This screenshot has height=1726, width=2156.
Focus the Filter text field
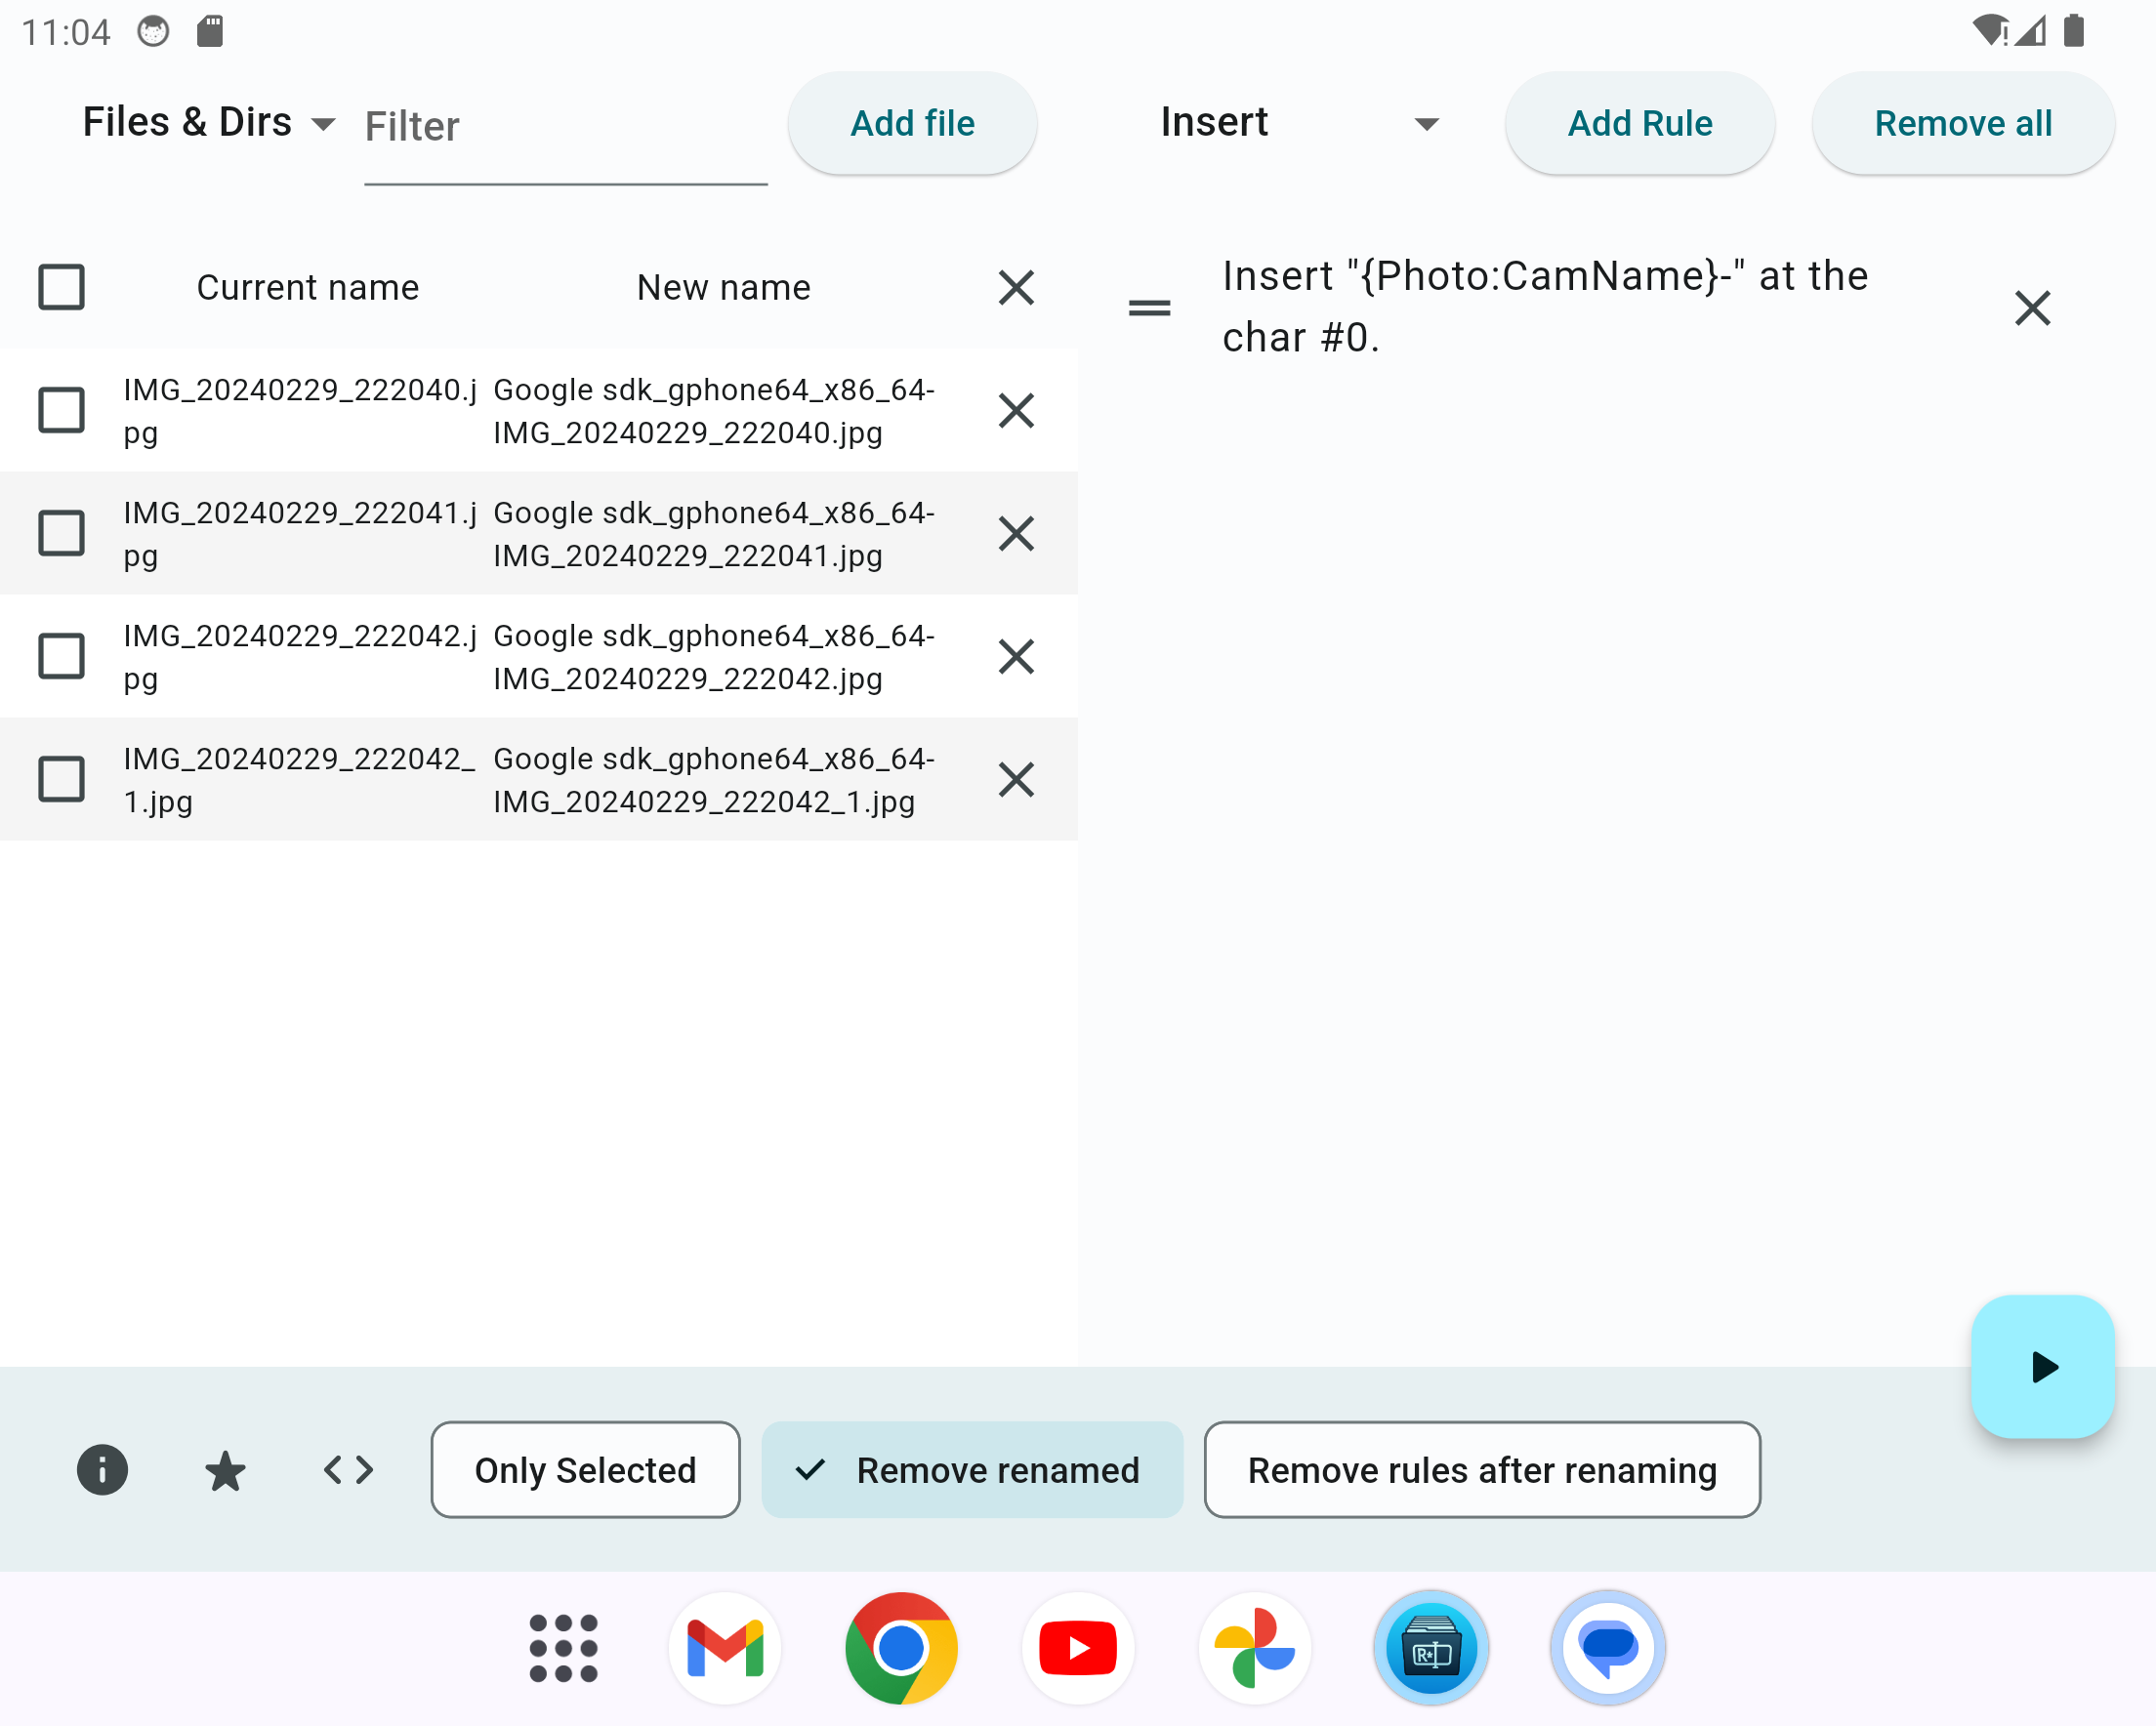point(564,127)
